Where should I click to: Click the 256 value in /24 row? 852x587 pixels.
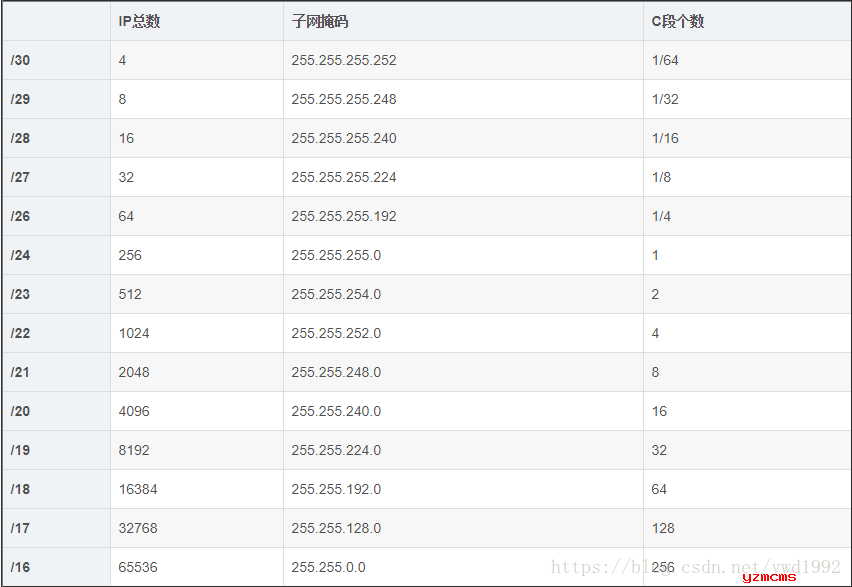click(130, 255)
